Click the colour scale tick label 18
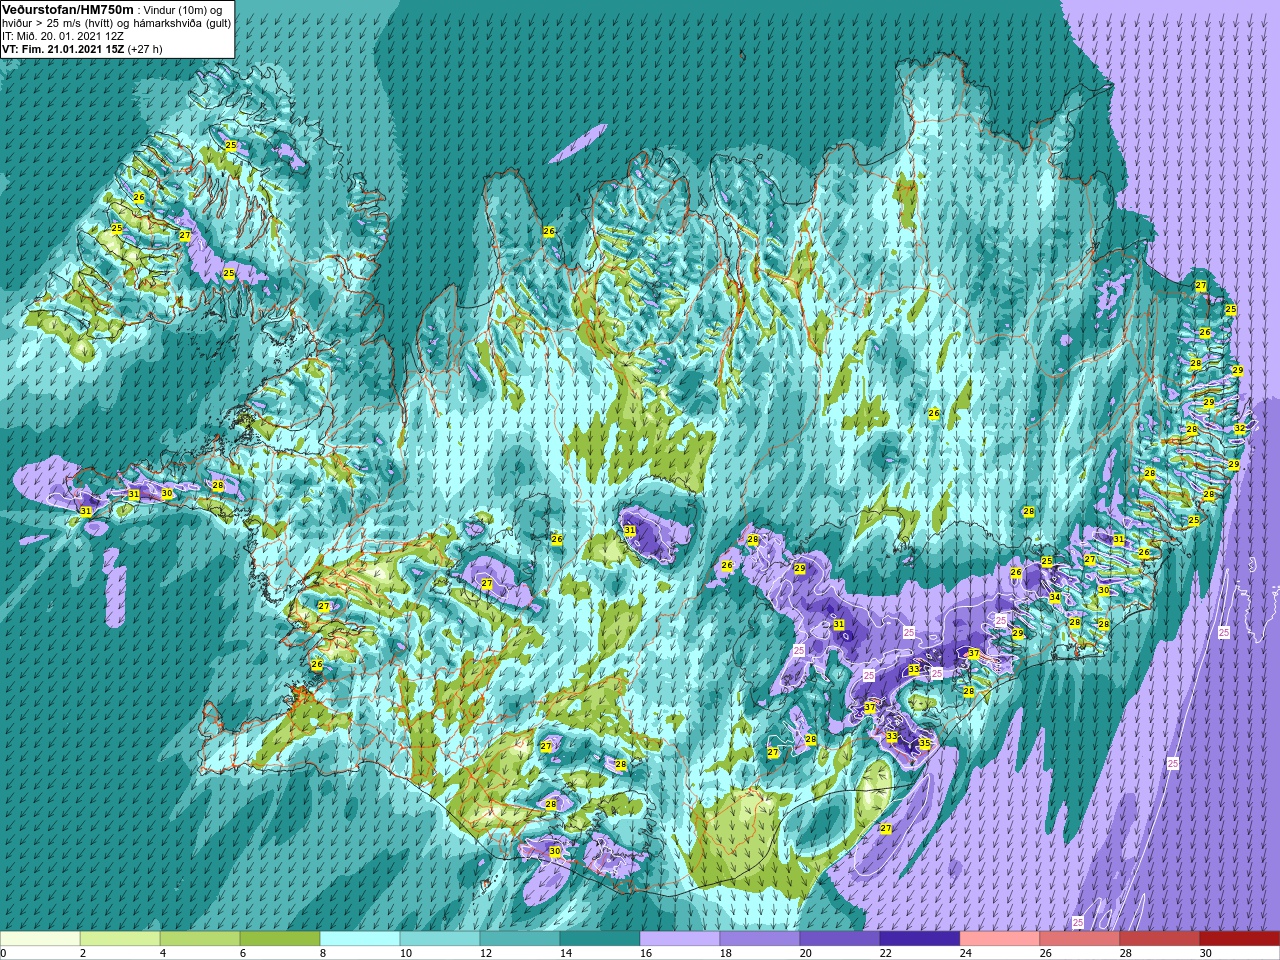This screenshot has height=960, width=1280. (x=726, y=953)
